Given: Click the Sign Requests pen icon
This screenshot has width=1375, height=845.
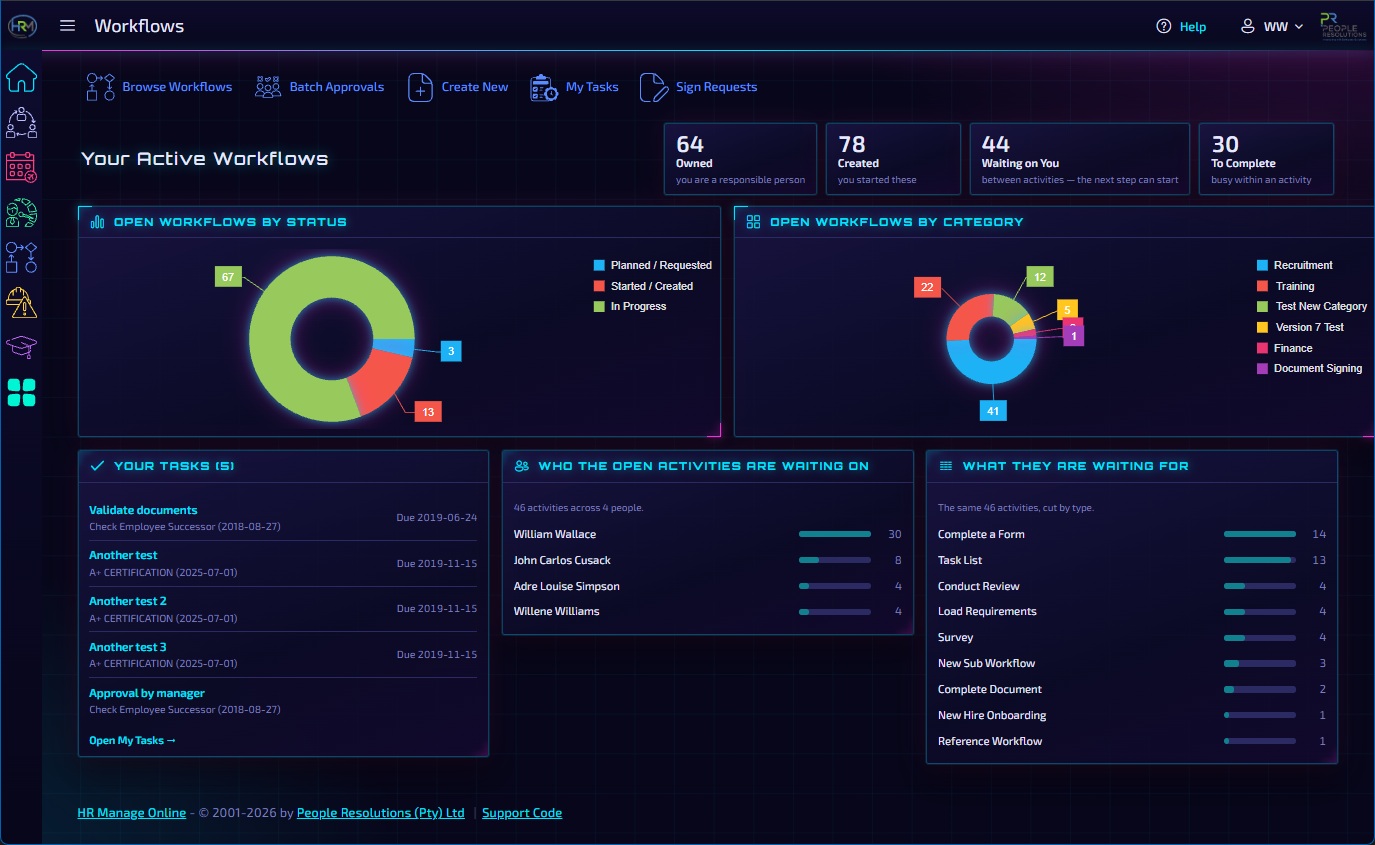Looking at the screenshot, I should pos(653,87).
